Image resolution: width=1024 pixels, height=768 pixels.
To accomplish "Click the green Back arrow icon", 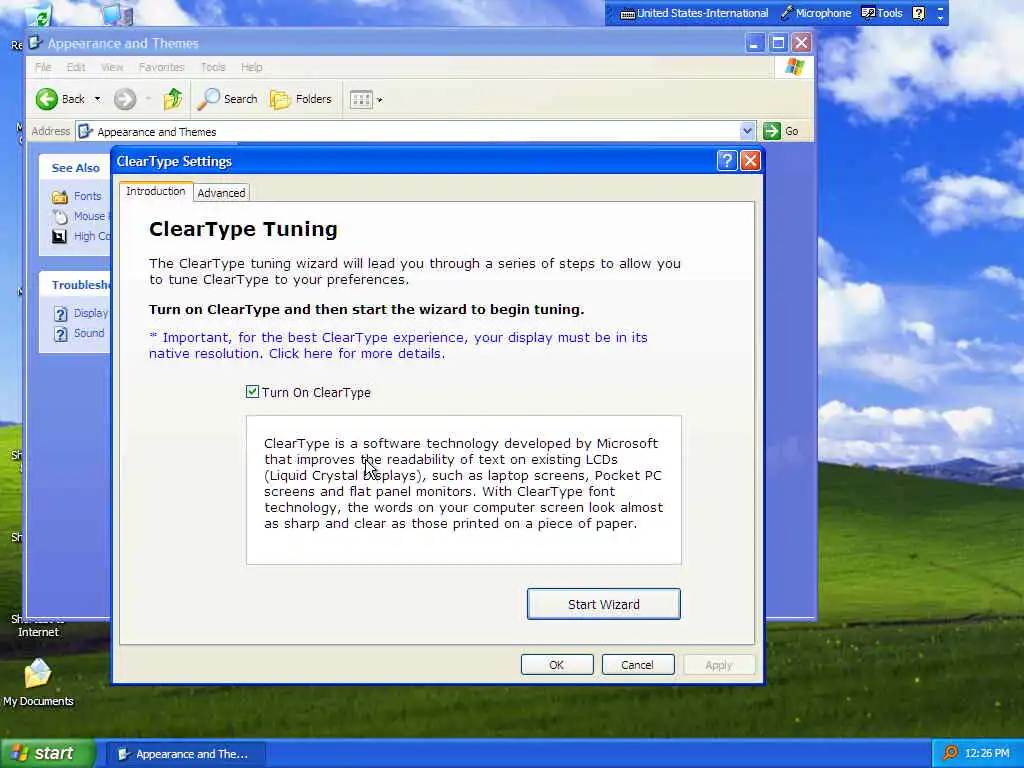I will tap(46, 99).
